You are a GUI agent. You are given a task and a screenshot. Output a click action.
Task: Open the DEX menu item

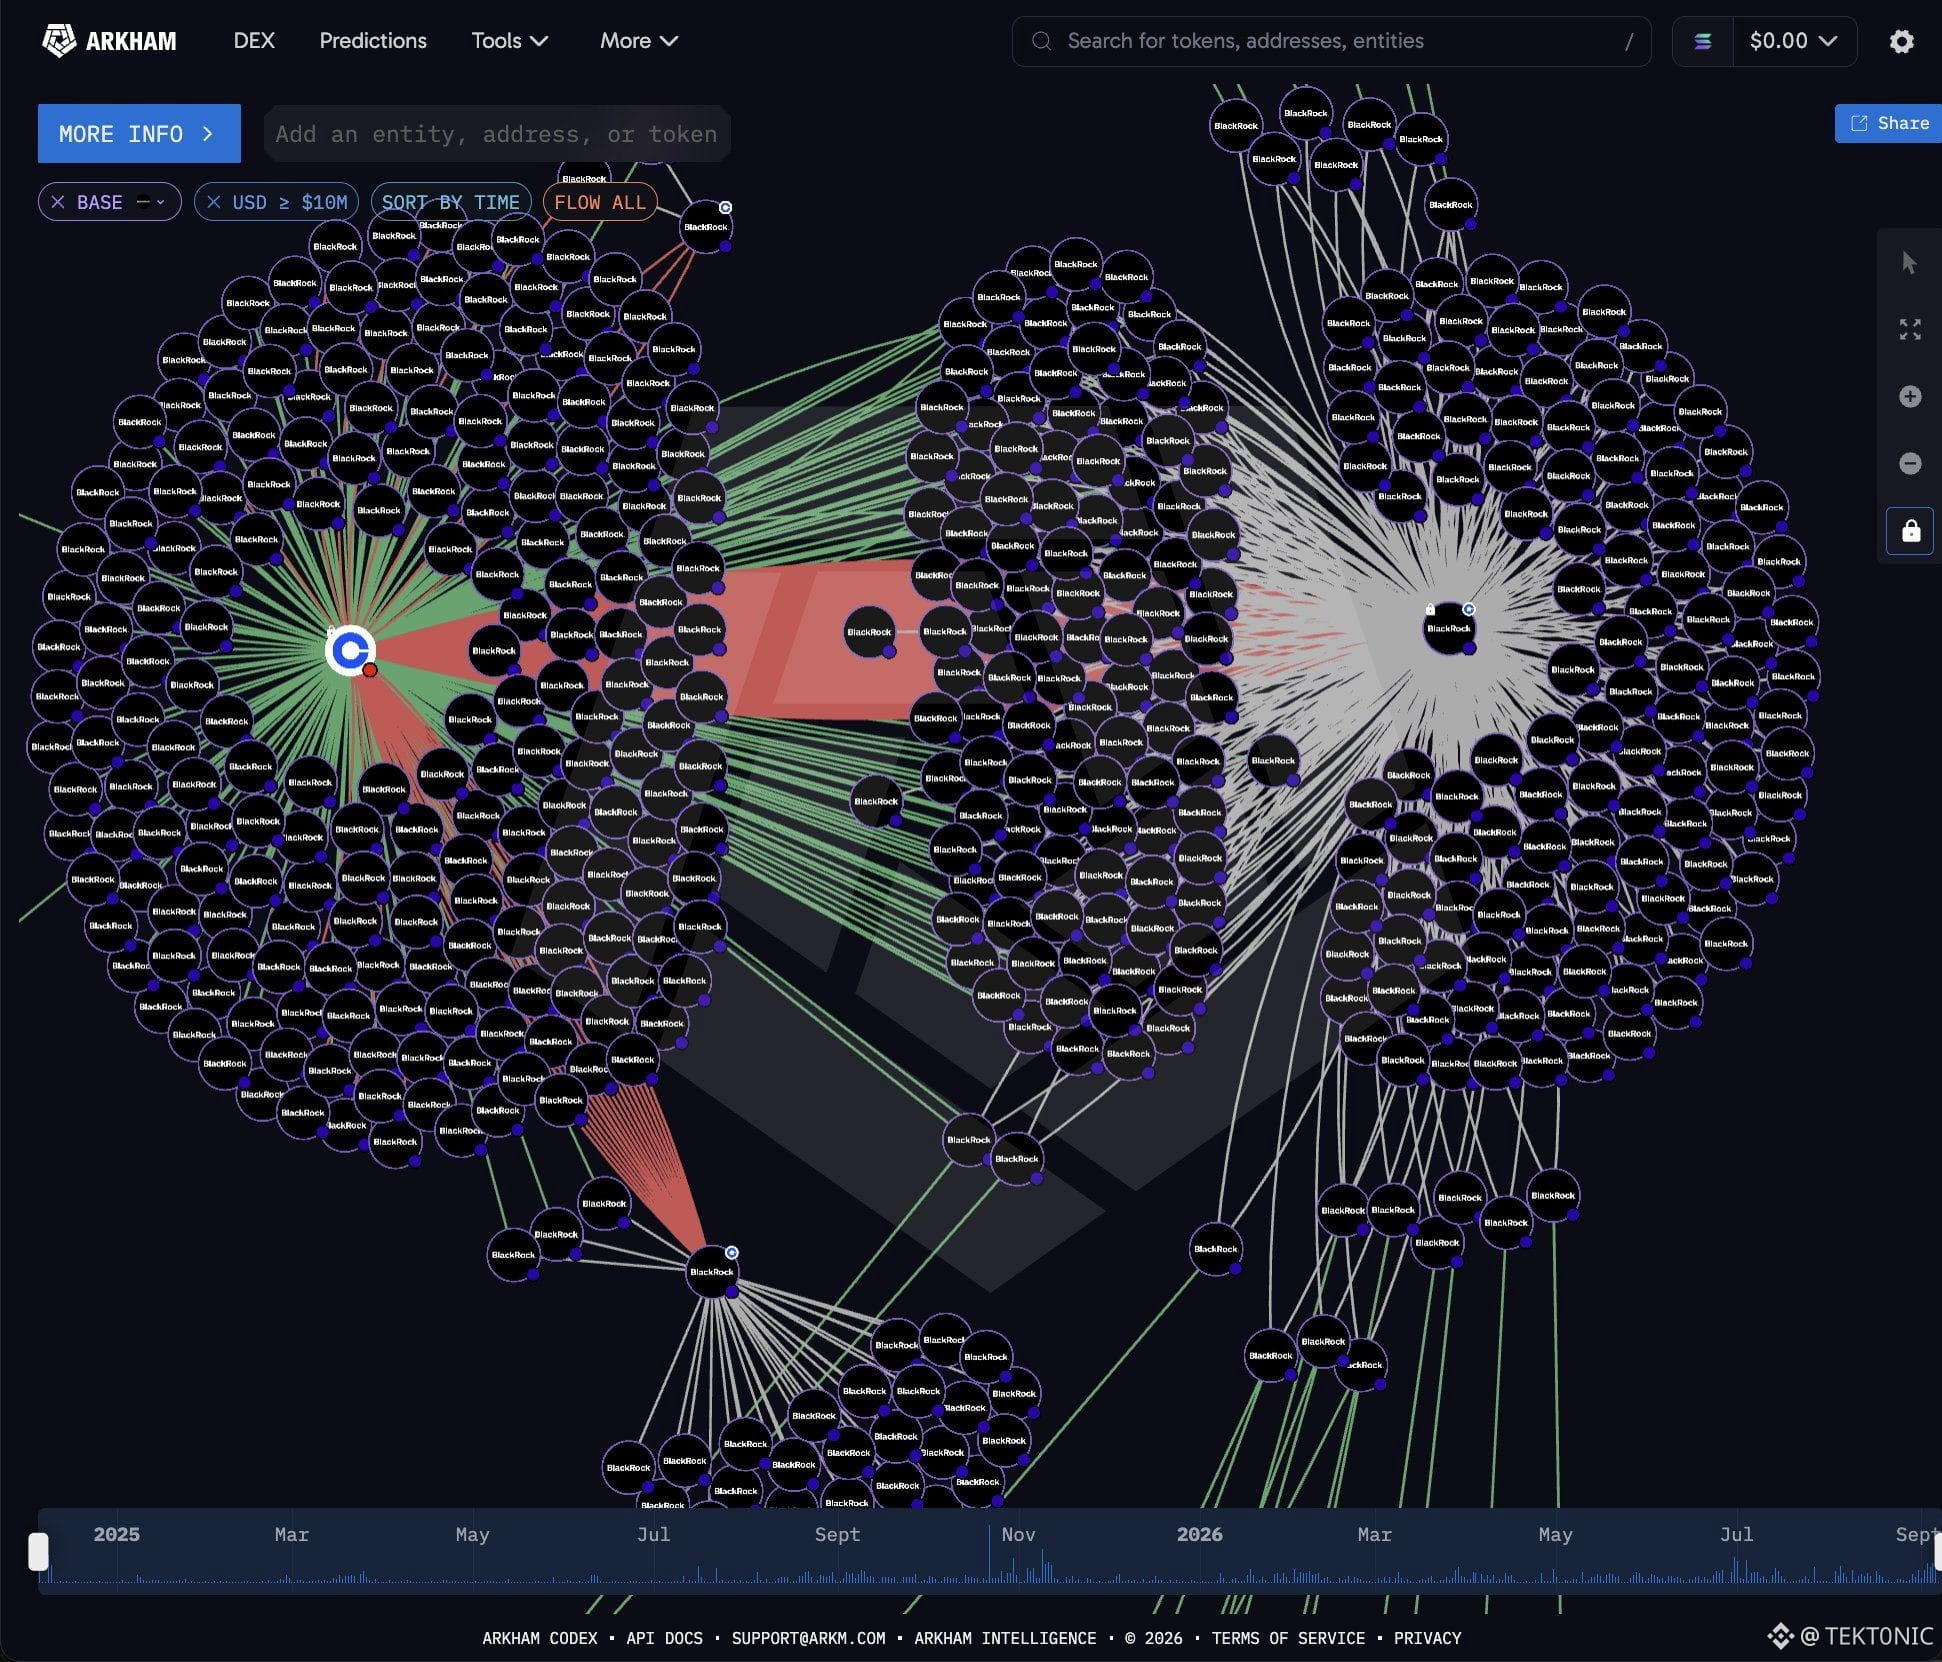[x=254, y=41]
